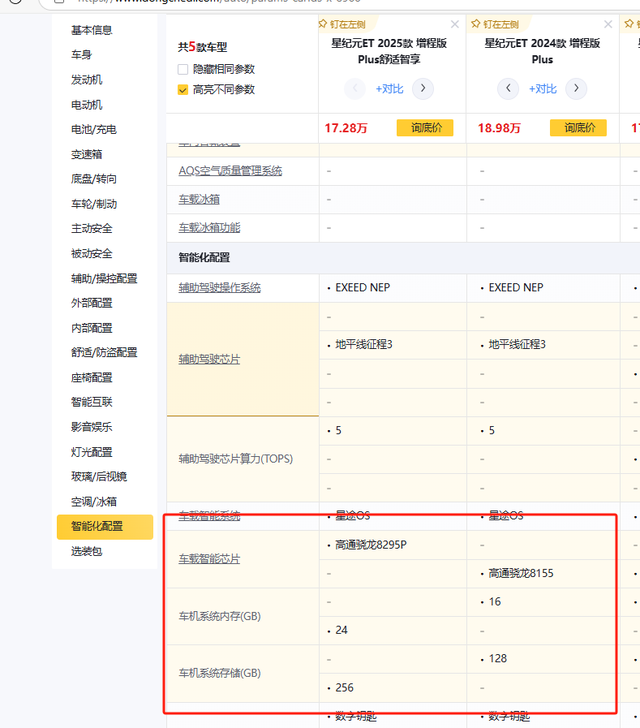This screenshot has width=640, height=728.
Task: Jump to 电动机 section
Action: point(86,105)
